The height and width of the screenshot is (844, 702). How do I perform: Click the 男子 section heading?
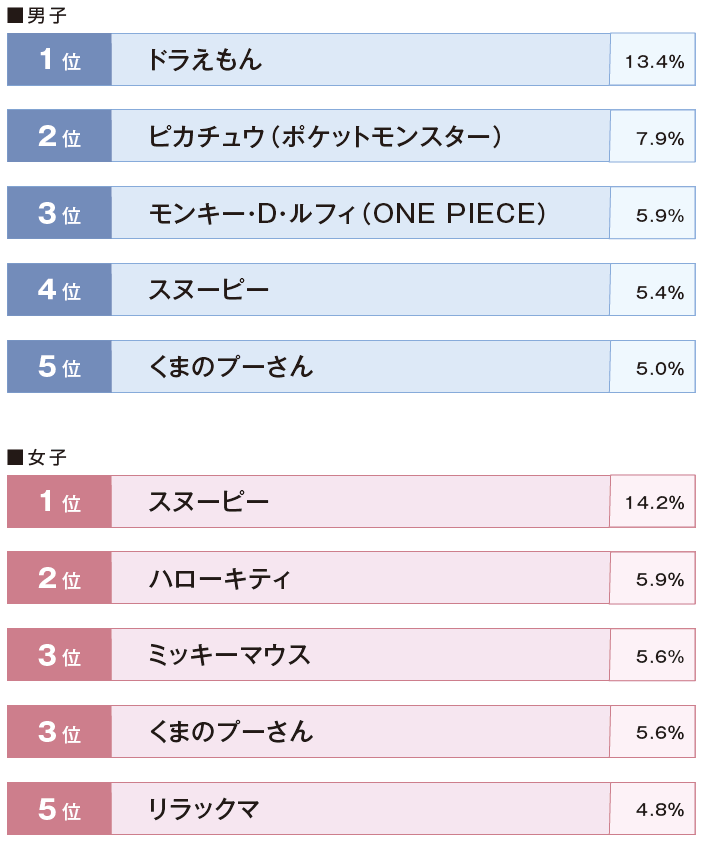pos(38,15)
